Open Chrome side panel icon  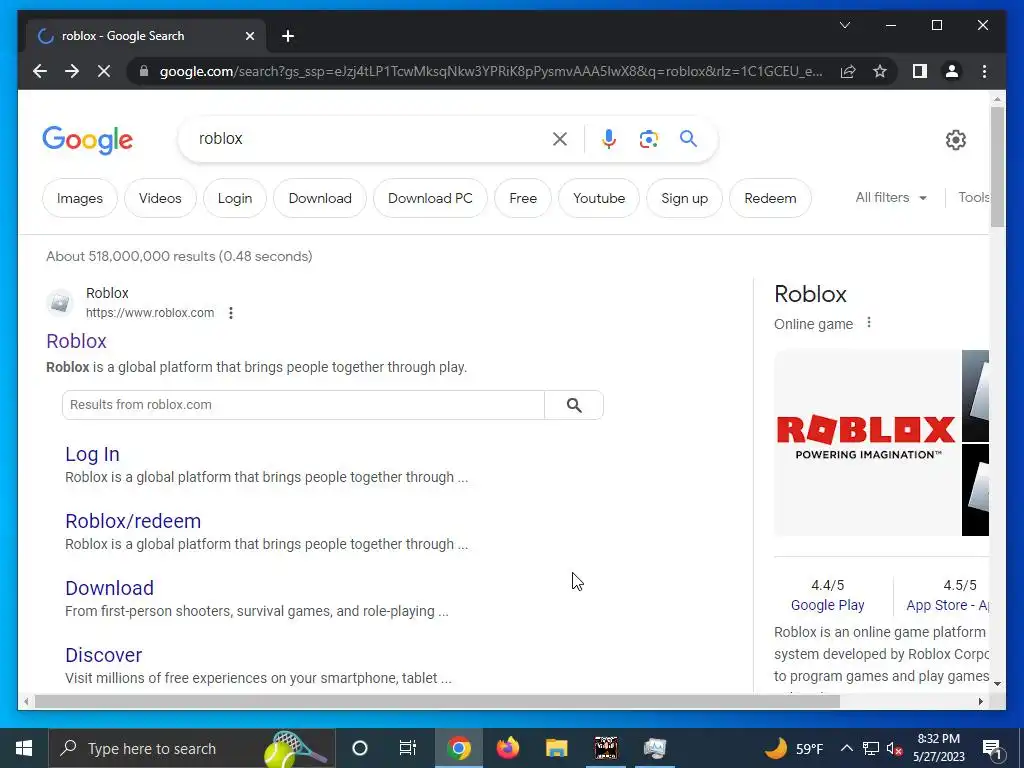920,71
